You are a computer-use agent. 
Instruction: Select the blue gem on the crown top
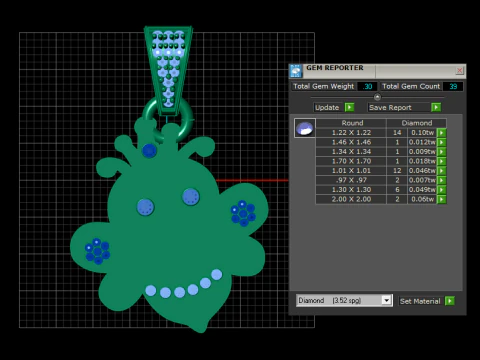point(149,151)
